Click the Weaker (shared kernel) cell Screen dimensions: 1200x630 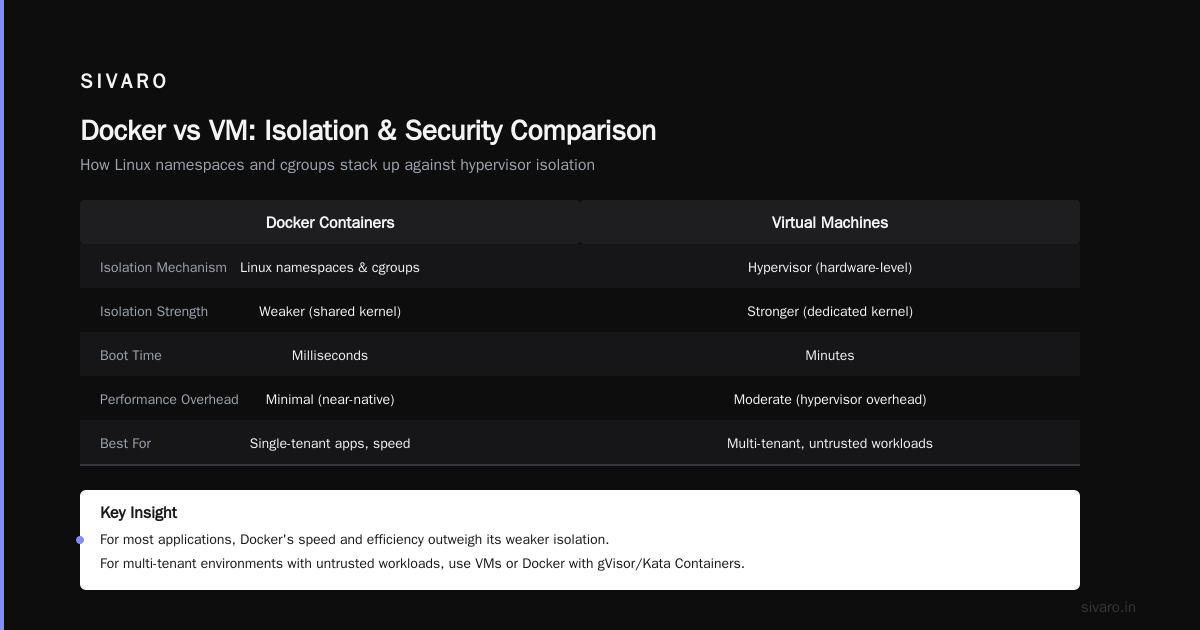[330, 312]
